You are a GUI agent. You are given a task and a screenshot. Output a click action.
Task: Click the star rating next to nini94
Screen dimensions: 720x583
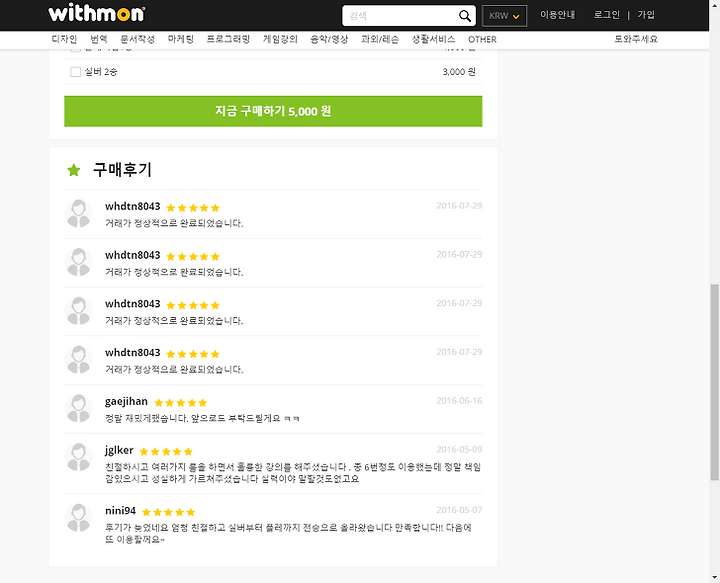point(169,512)
